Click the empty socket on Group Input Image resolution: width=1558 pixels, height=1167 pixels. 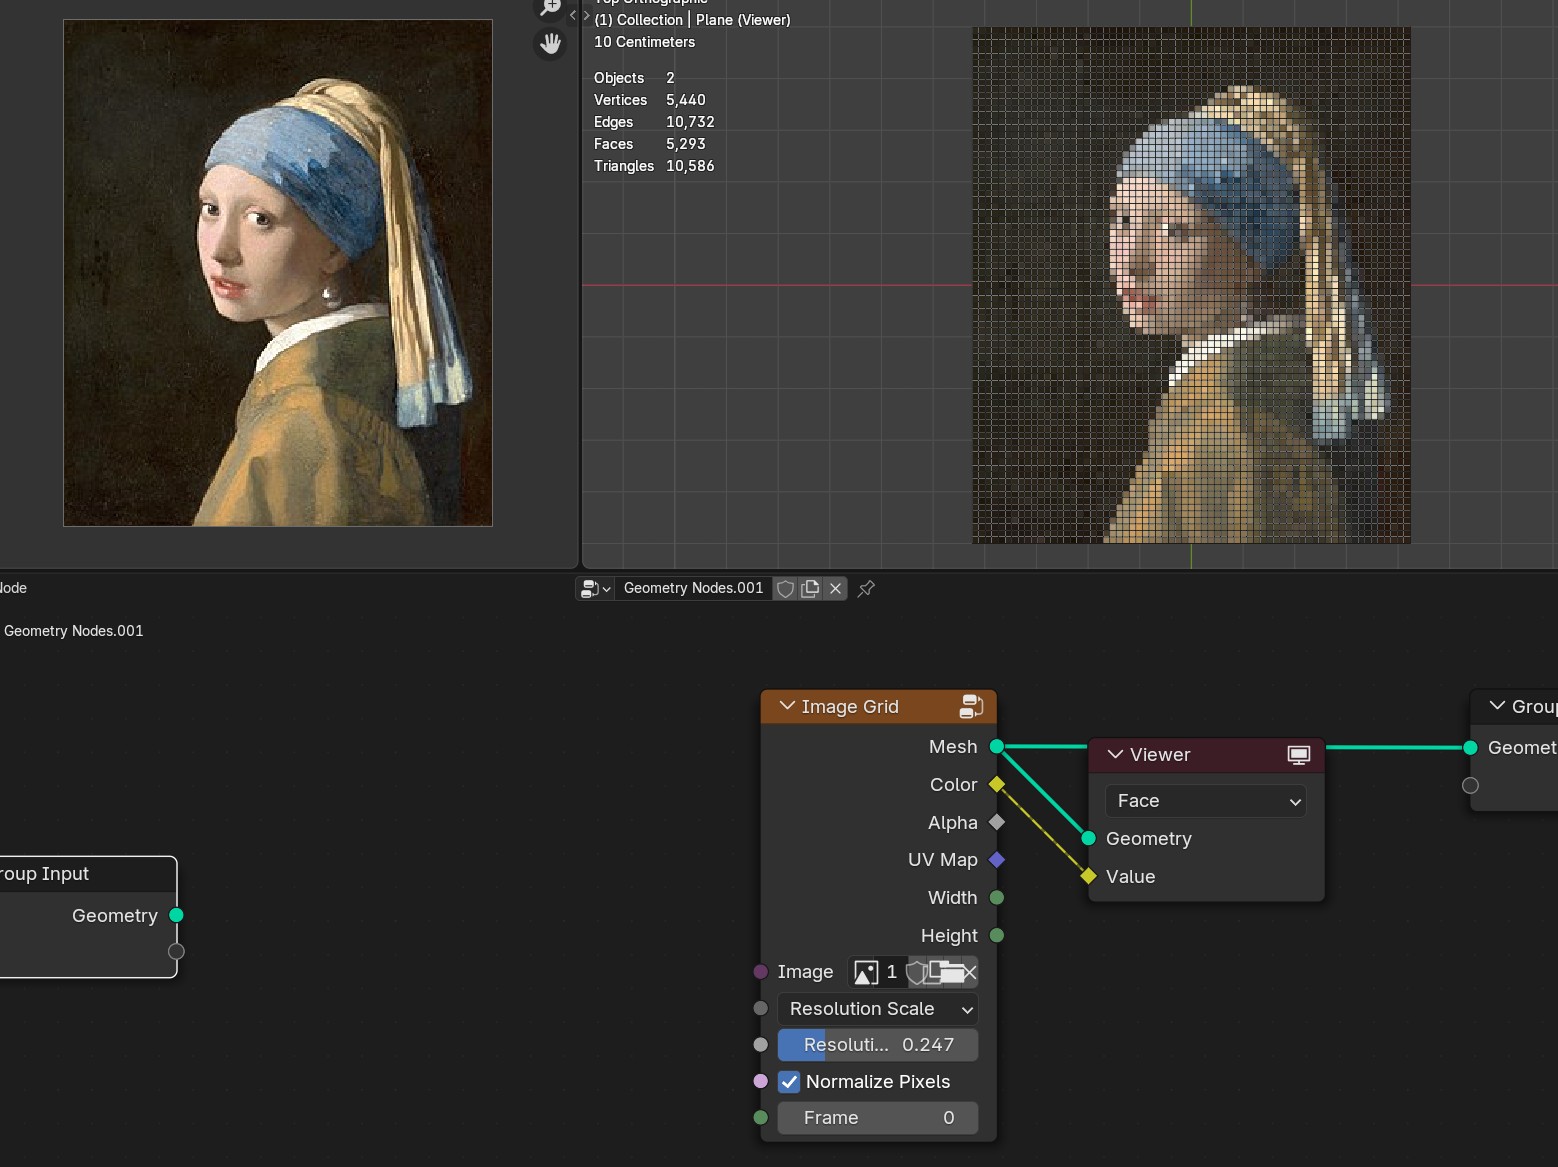pos(177,952)
